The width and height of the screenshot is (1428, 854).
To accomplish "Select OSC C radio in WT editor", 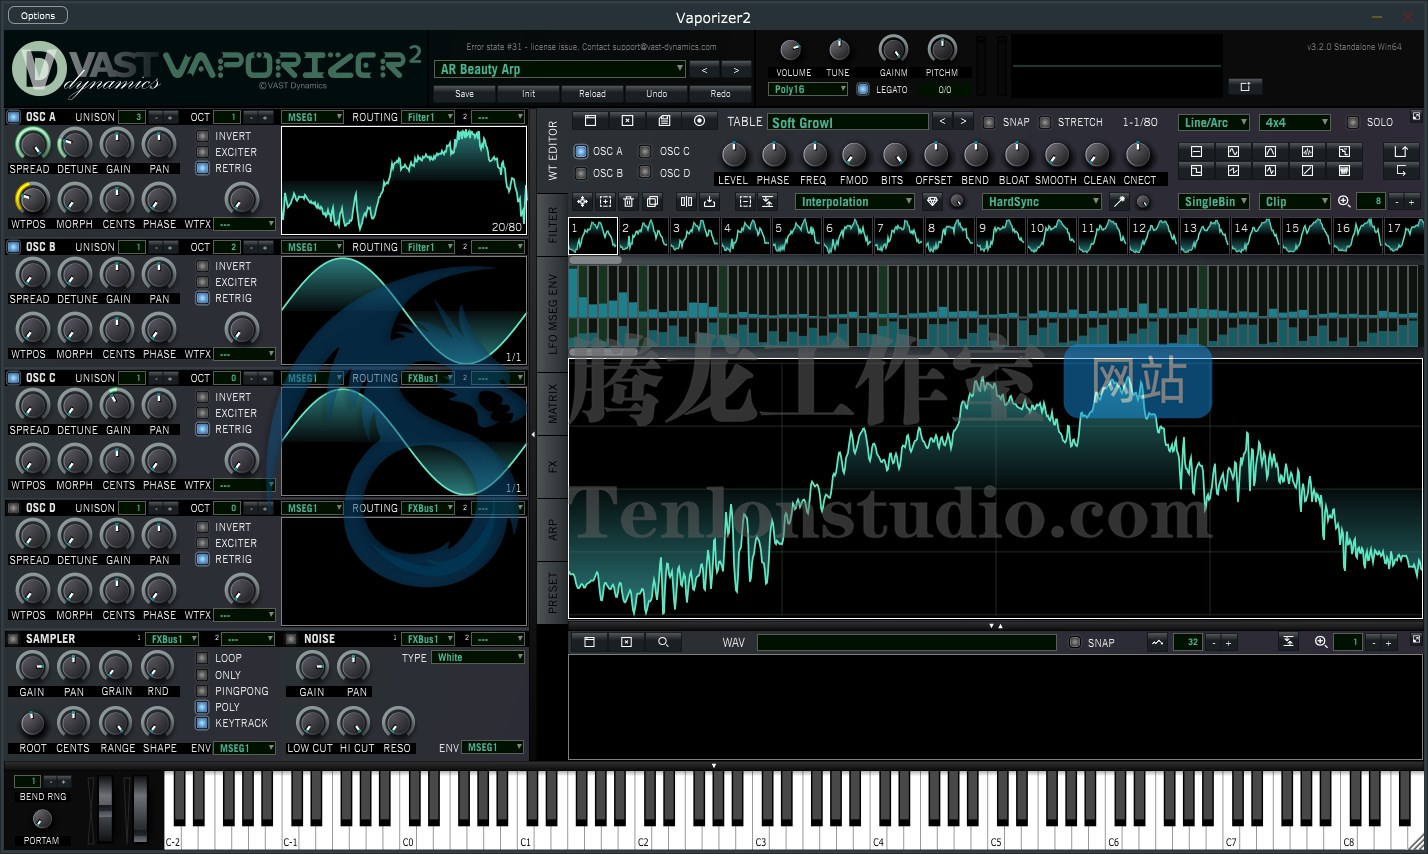I will [x=645, y=151].
